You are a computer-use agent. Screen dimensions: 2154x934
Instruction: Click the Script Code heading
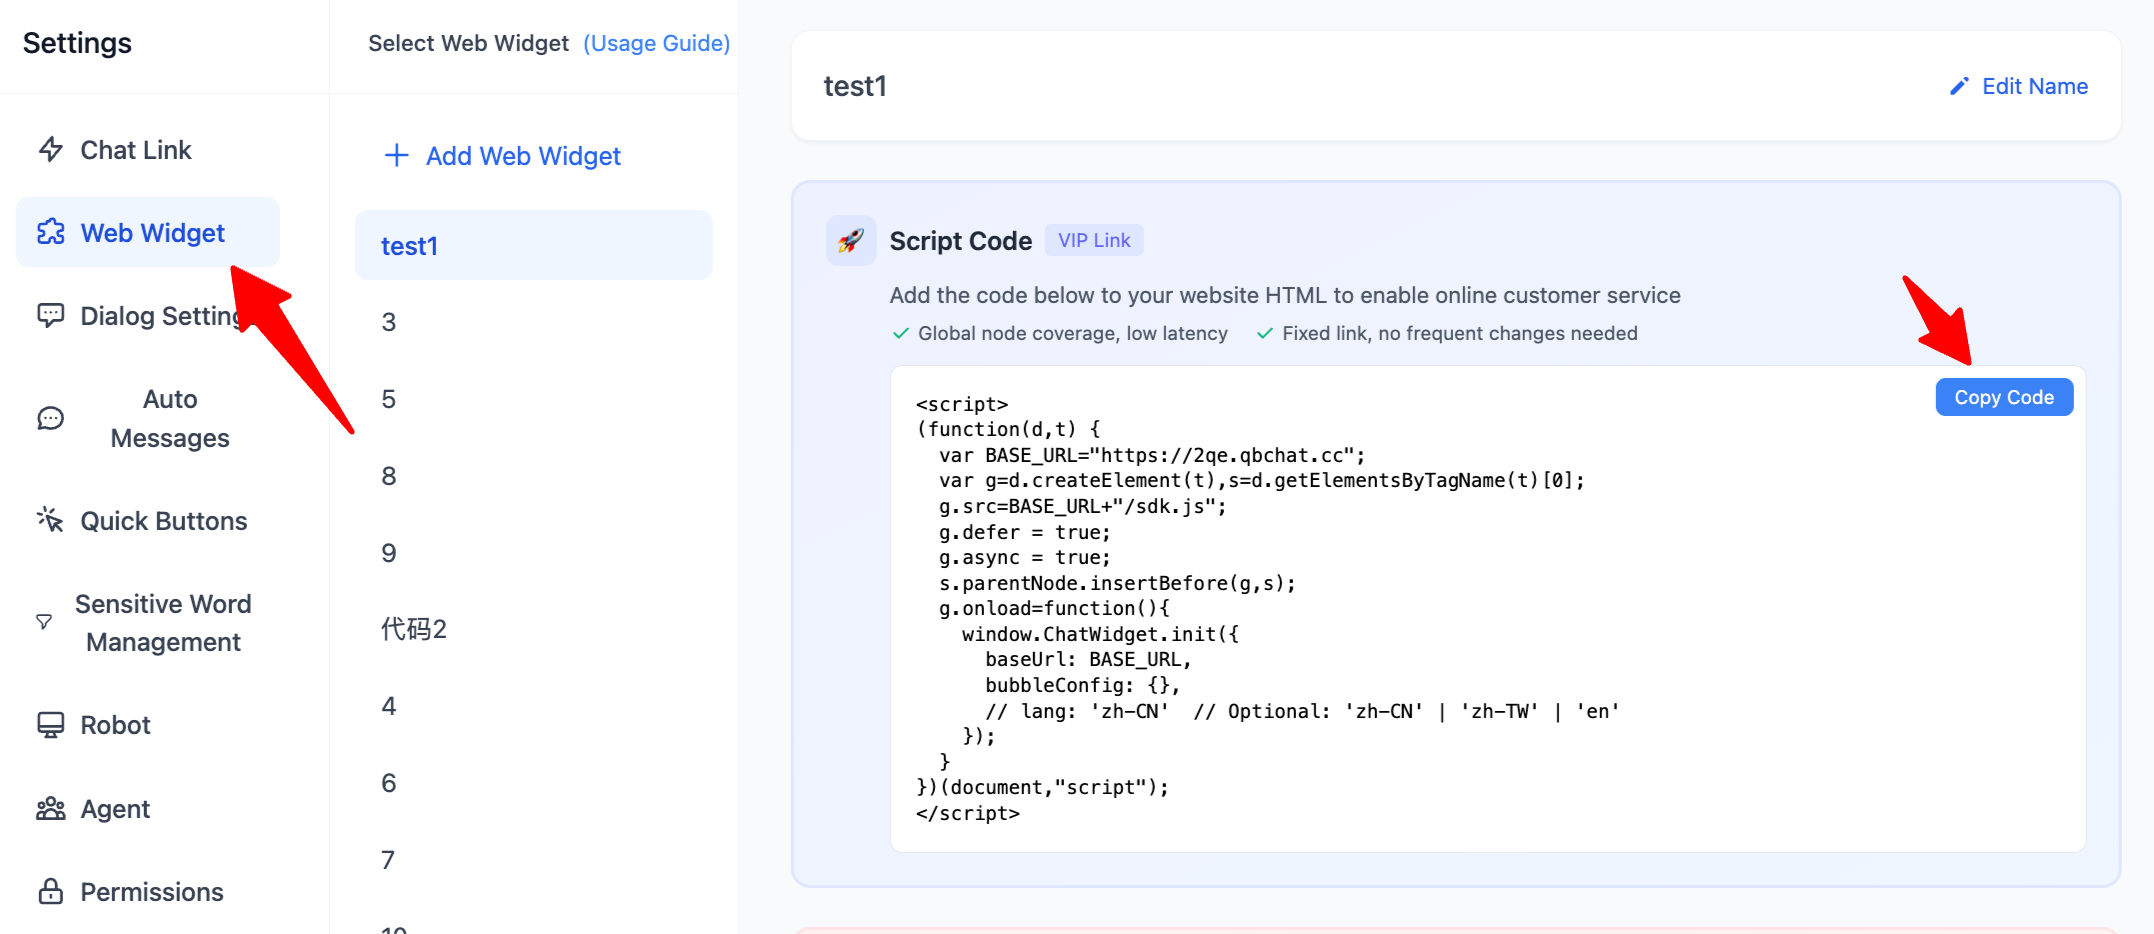click(960, 241)
